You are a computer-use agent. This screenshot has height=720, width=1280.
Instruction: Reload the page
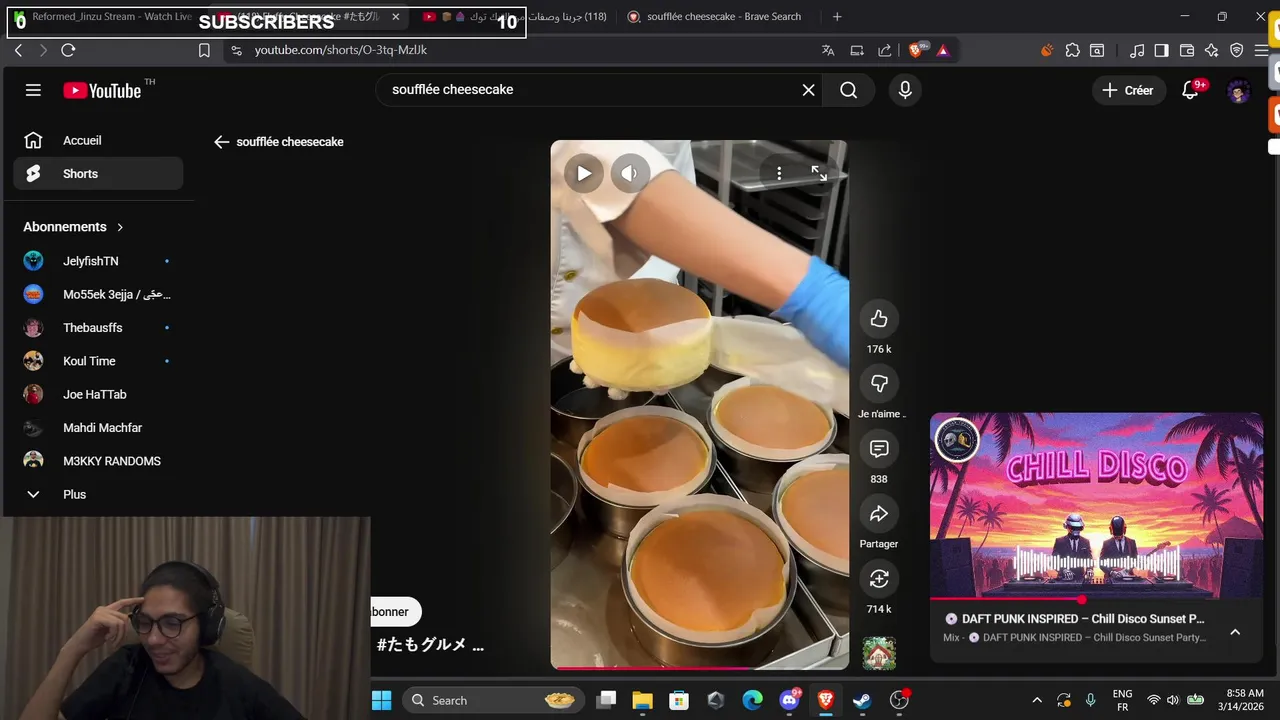[x=68, y=50]
